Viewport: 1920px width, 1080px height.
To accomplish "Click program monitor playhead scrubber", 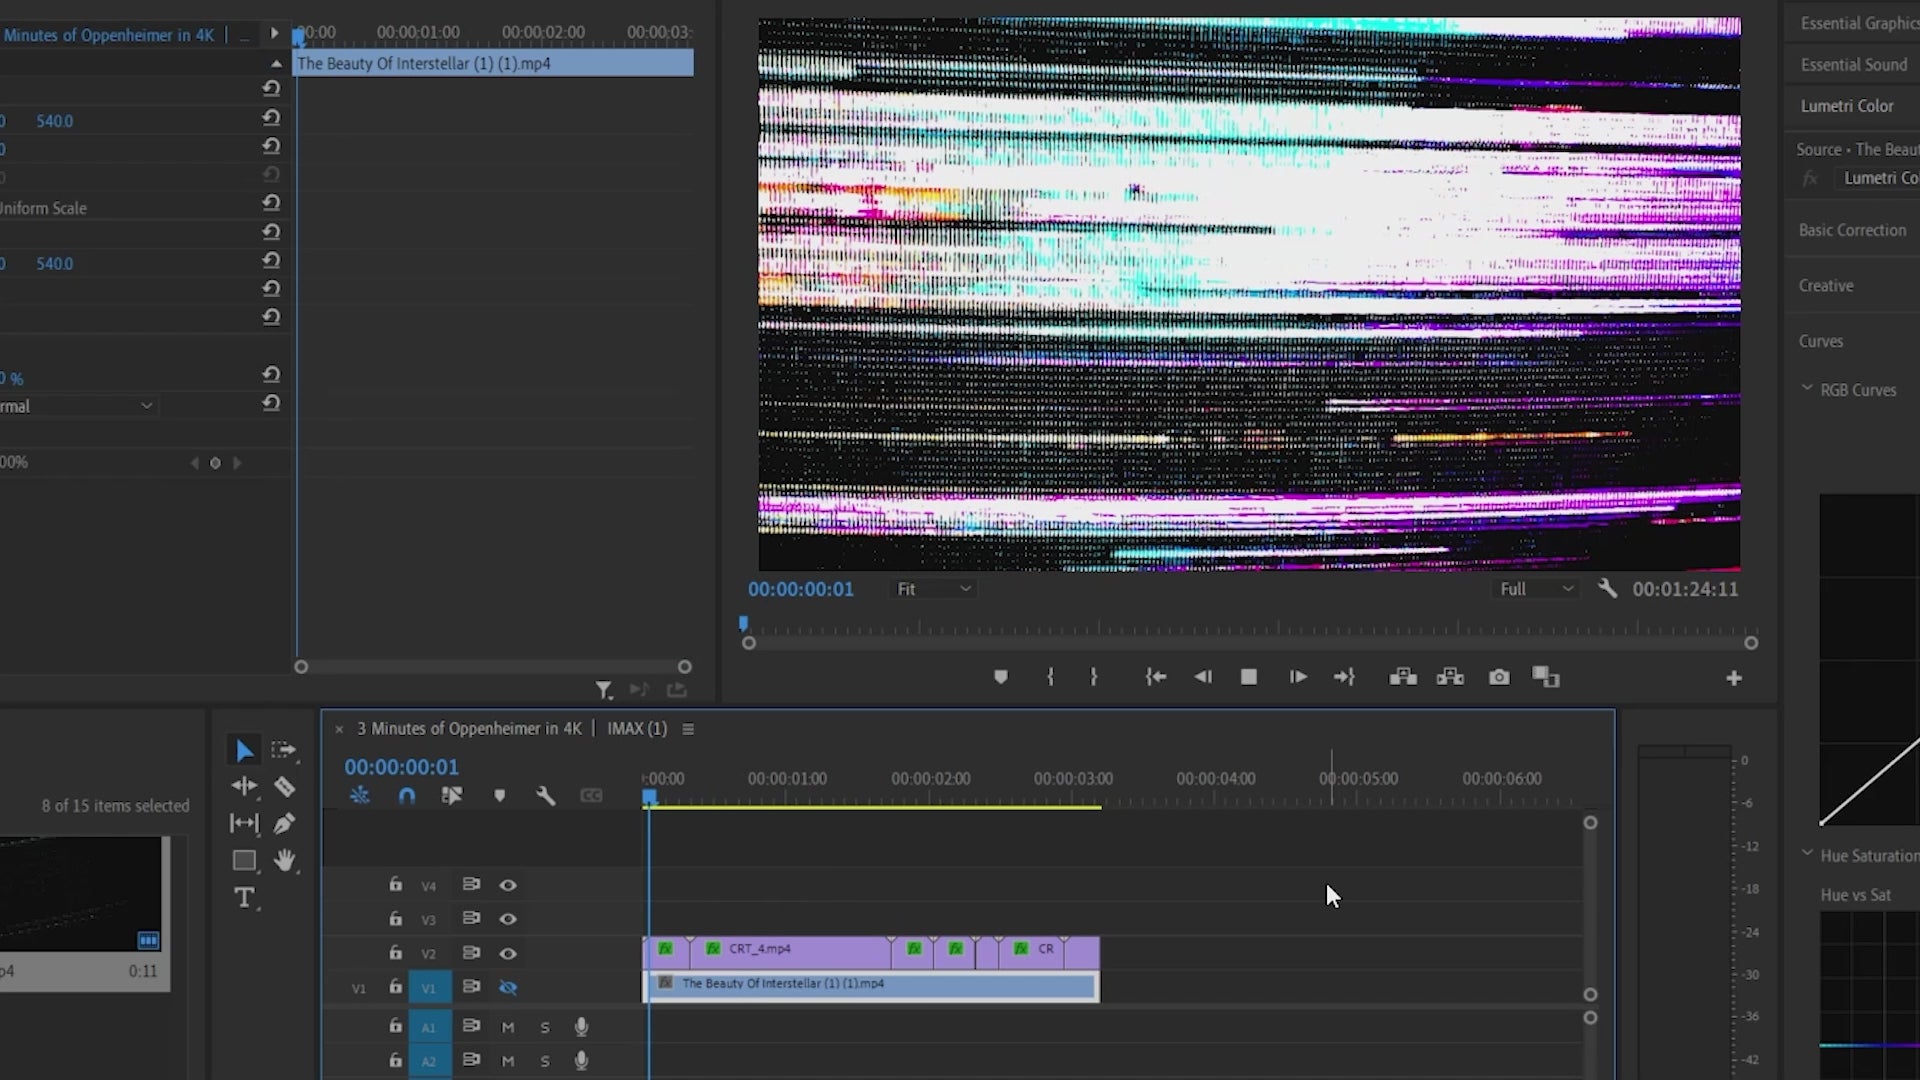I will pos(743,624).
